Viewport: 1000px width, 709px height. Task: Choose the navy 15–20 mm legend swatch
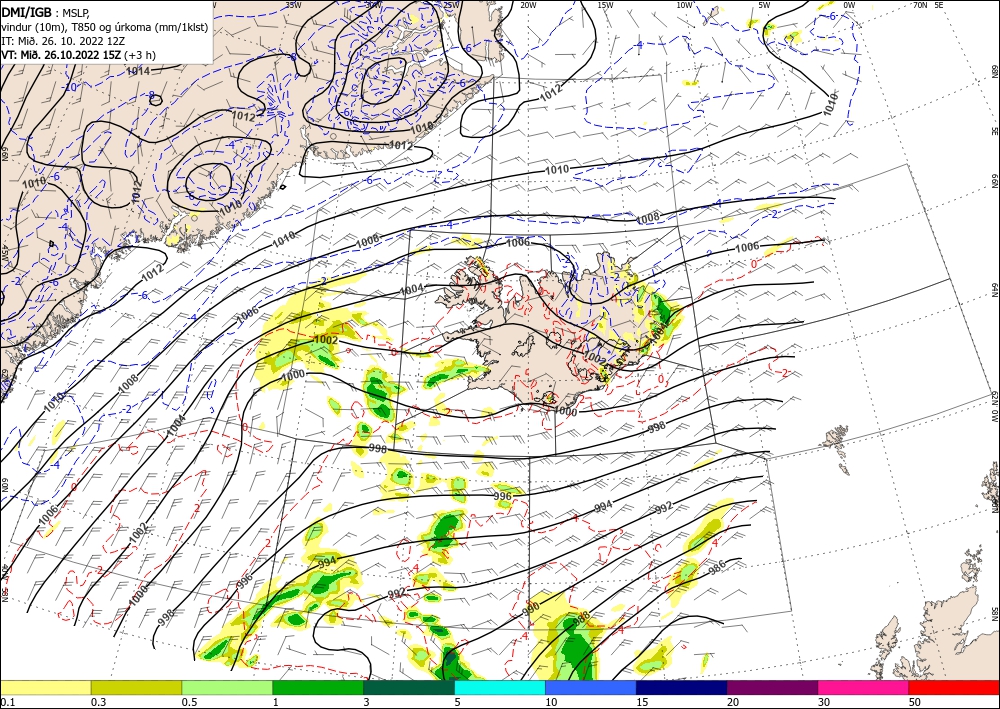pos(682,687)
